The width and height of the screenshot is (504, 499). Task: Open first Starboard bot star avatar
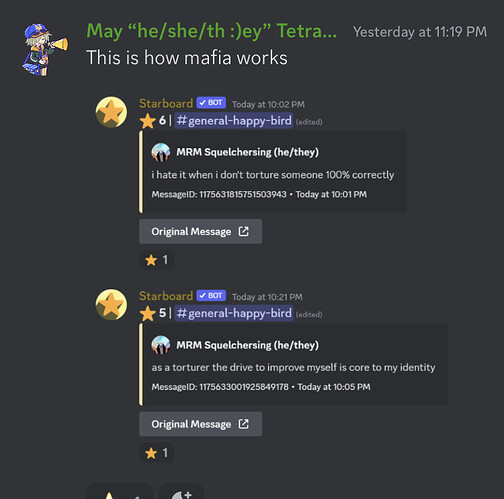(x=111, y=112)
